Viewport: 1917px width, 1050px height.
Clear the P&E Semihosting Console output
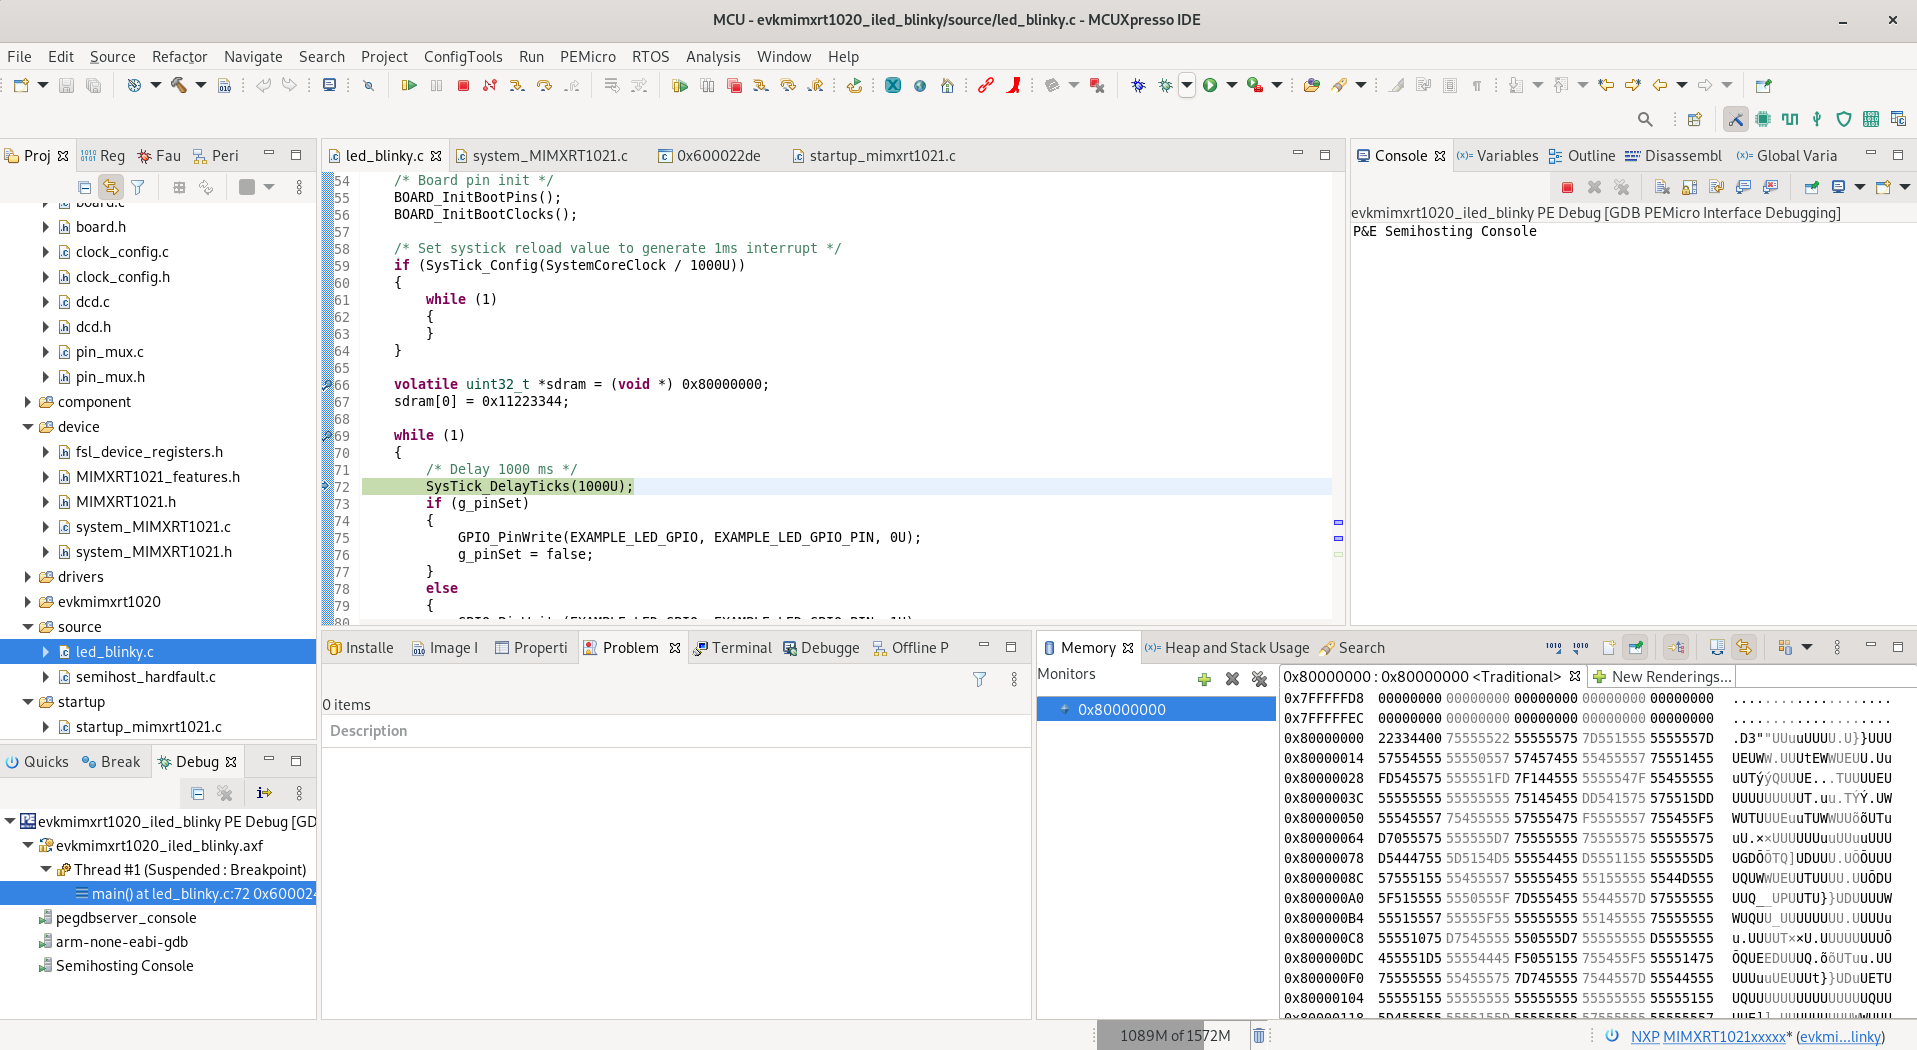tap(1662, 187)
